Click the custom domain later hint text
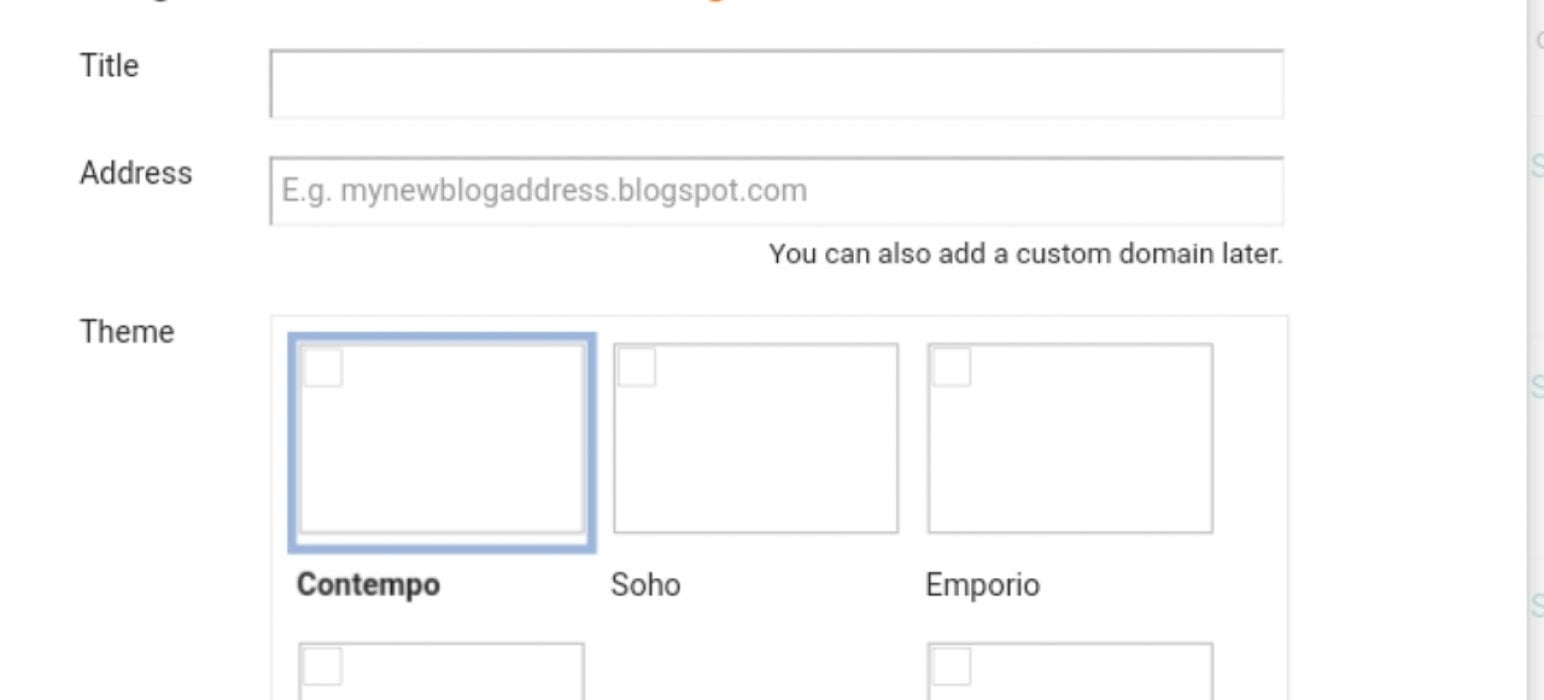This screenshot has width=1544, height=700. coord(1025,254)
